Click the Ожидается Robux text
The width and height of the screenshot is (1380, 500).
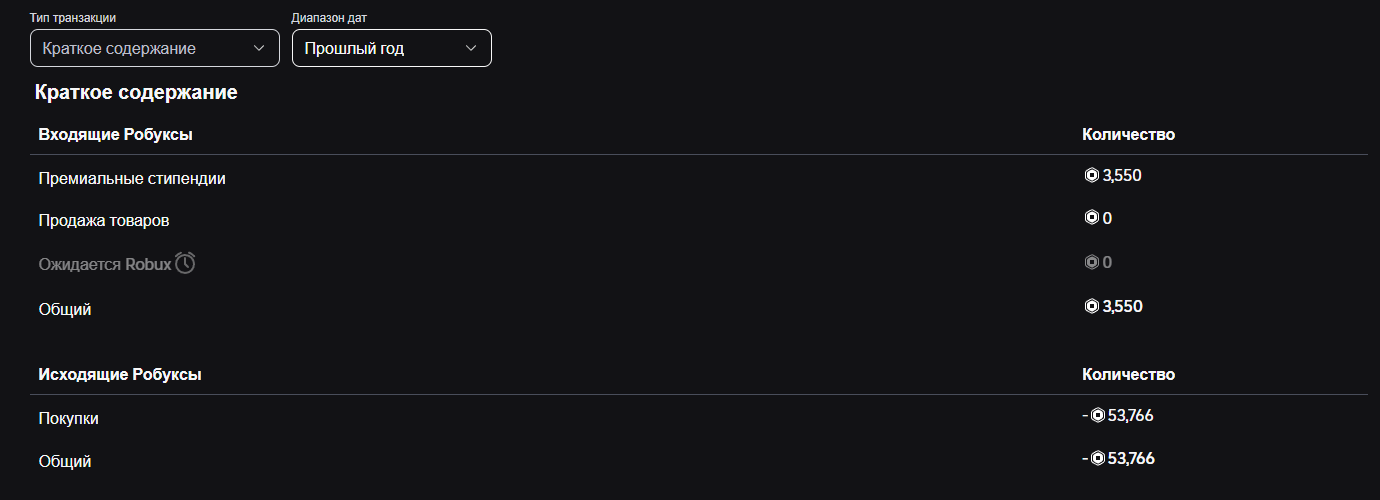(105, 264)
